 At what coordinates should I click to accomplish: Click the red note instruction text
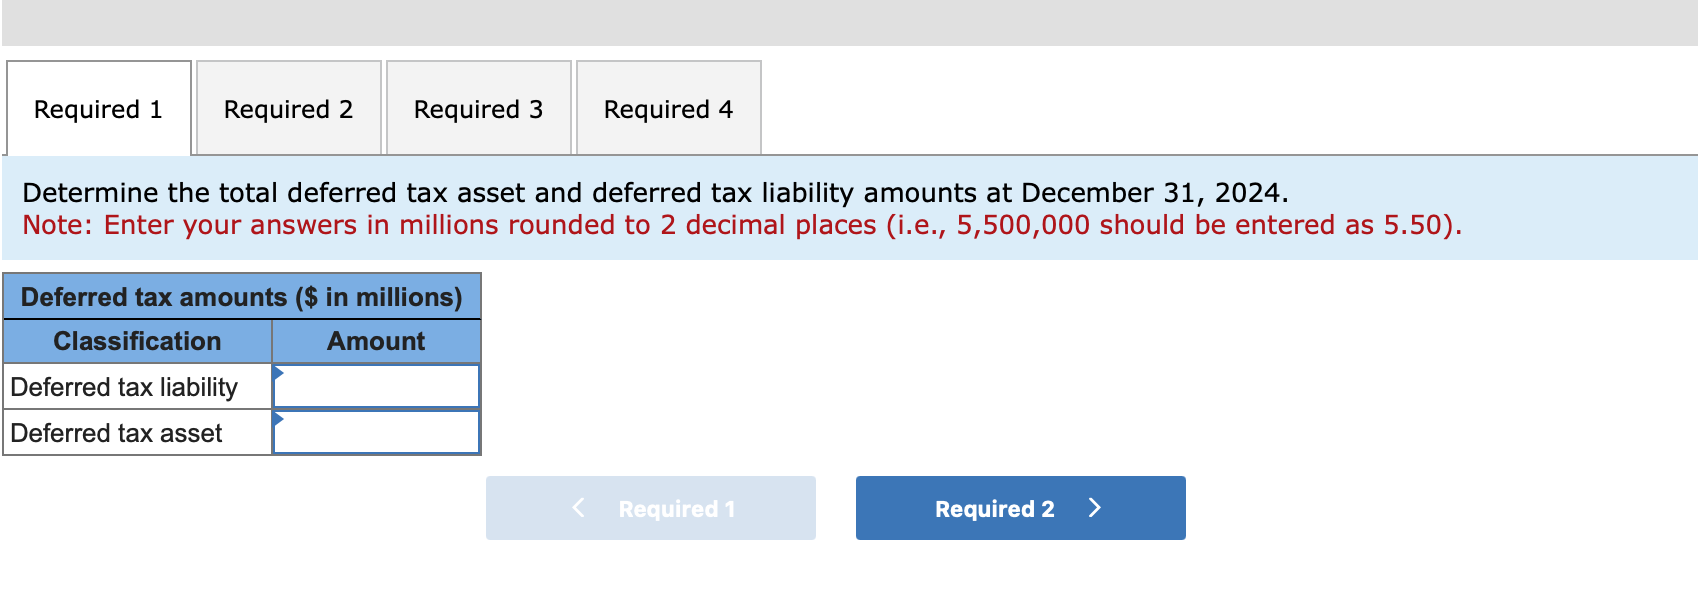click(742, 225)
